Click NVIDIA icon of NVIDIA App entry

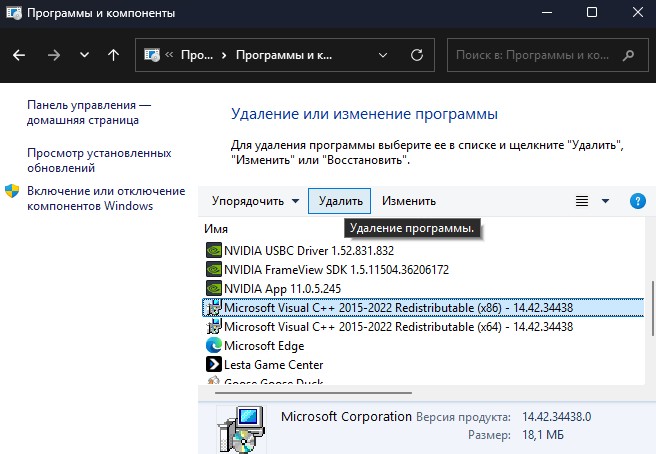214,288
